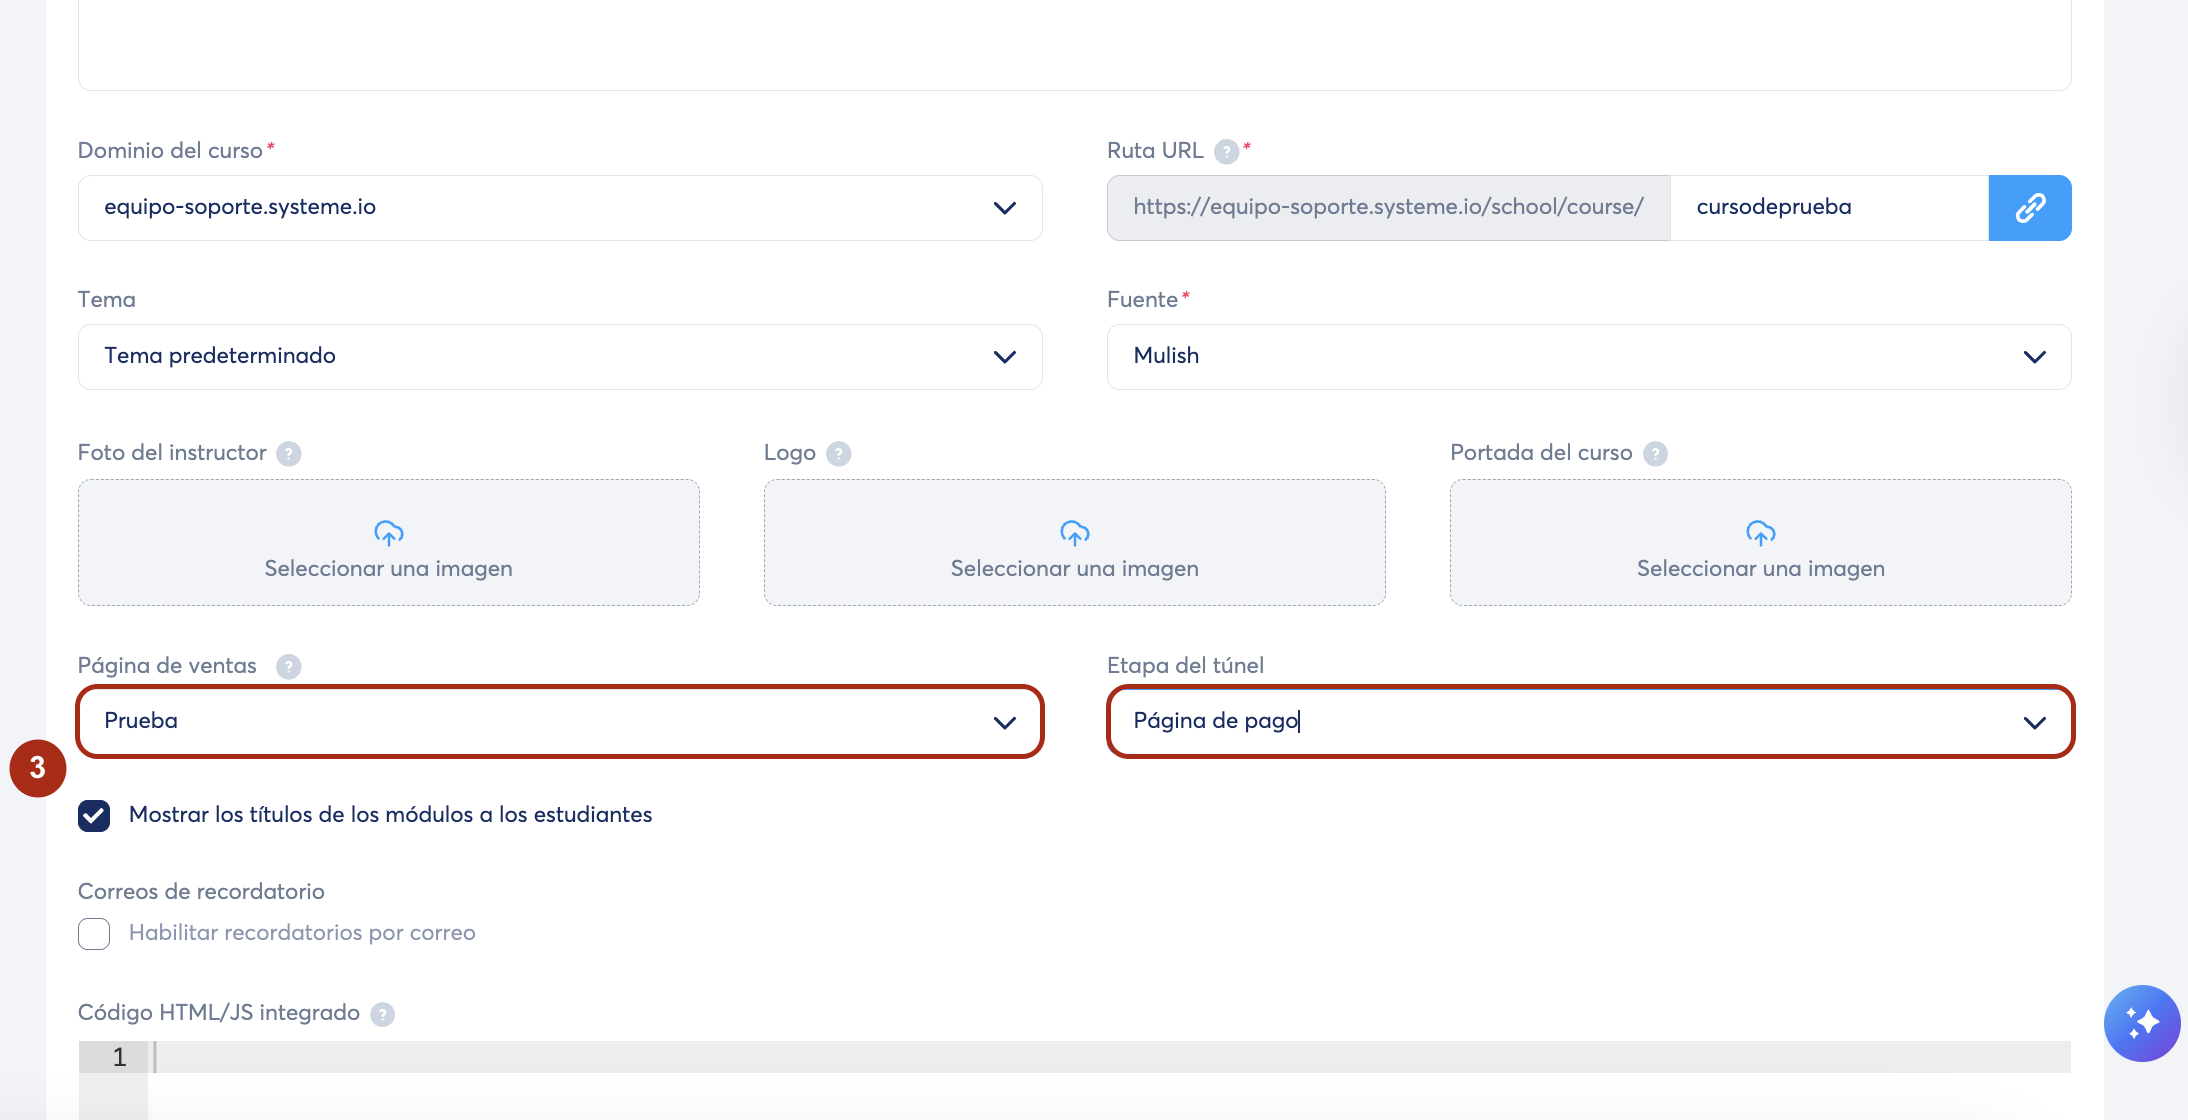Open the Dominio del curso dropdown
Viewport: 2188px width, 1120px height.
point(560,208)
